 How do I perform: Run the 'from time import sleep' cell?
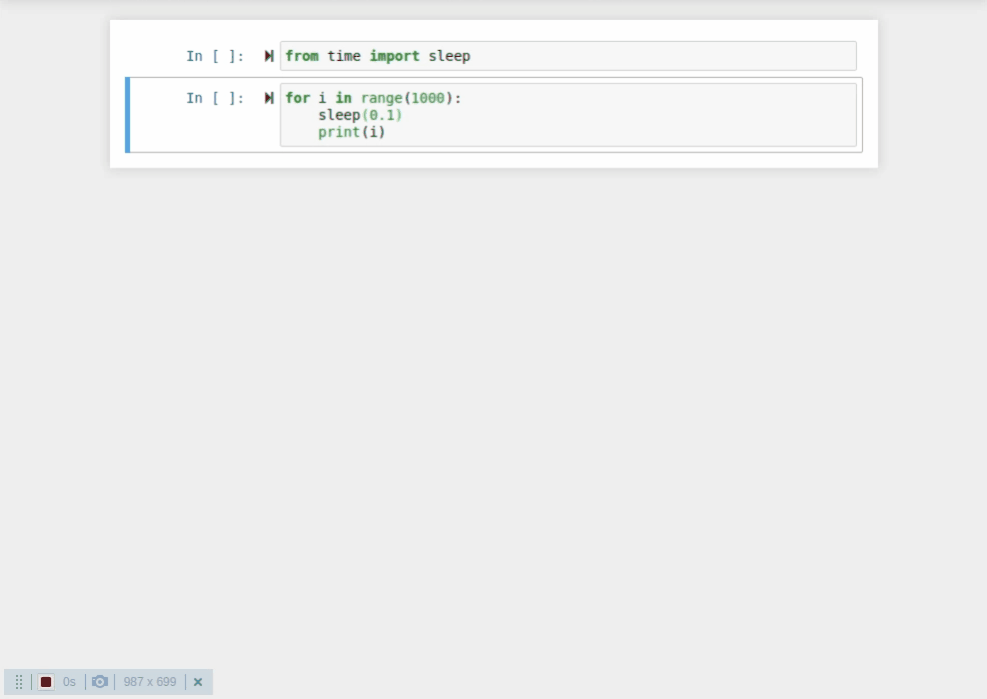269,56
